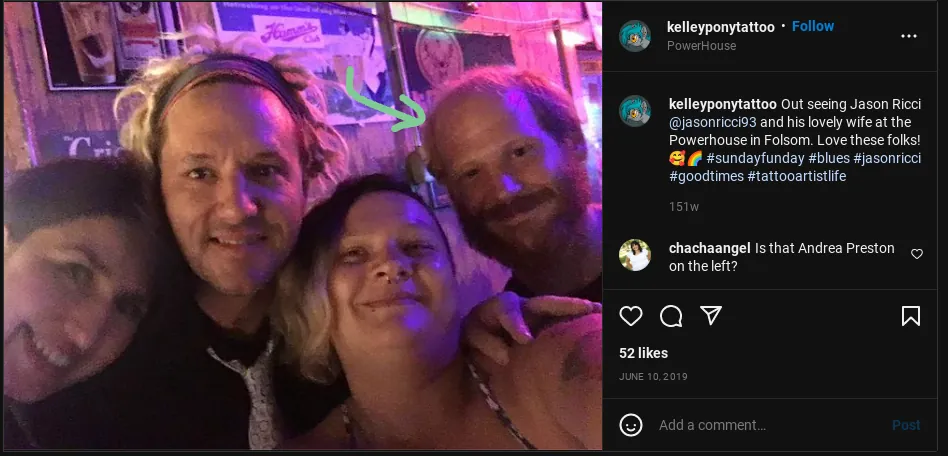
Task: Open kelleyponytattoo profile avatar in header
Action: [x=635, y=36]
